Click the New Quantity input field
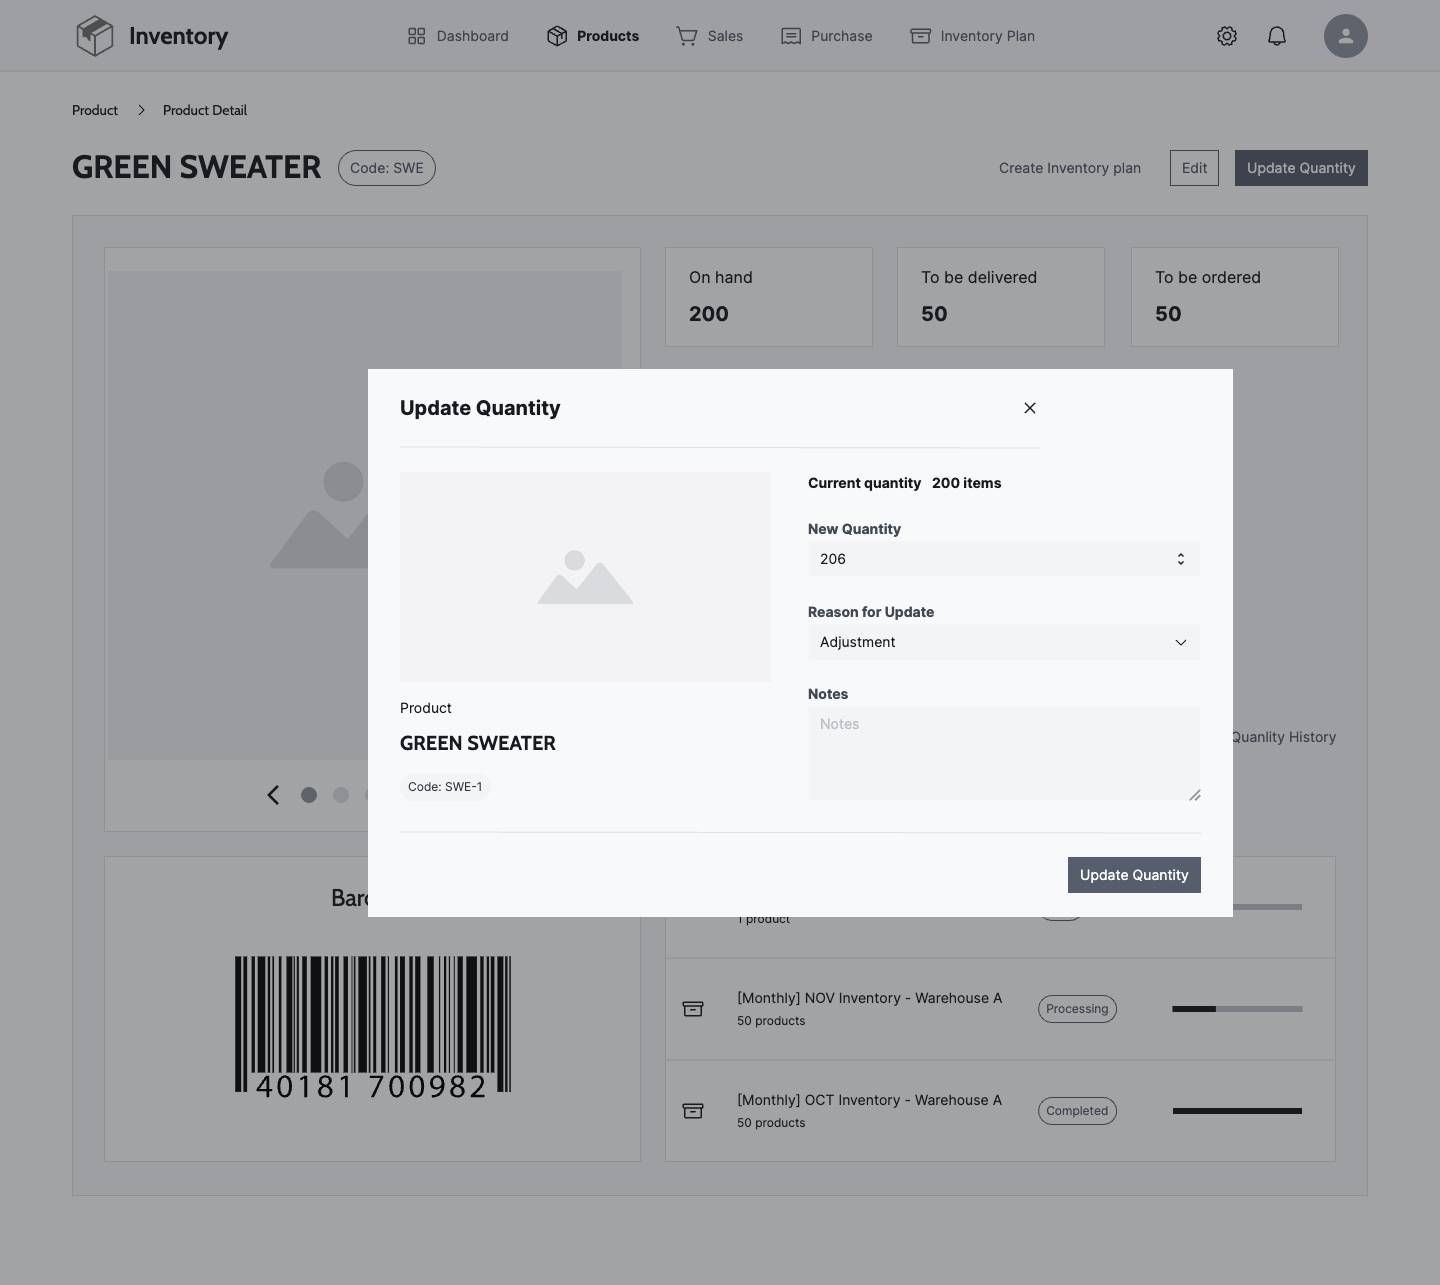The height and width of the screenshot is (1285, 1440). pyautogui.click(x=1004, y=559)
